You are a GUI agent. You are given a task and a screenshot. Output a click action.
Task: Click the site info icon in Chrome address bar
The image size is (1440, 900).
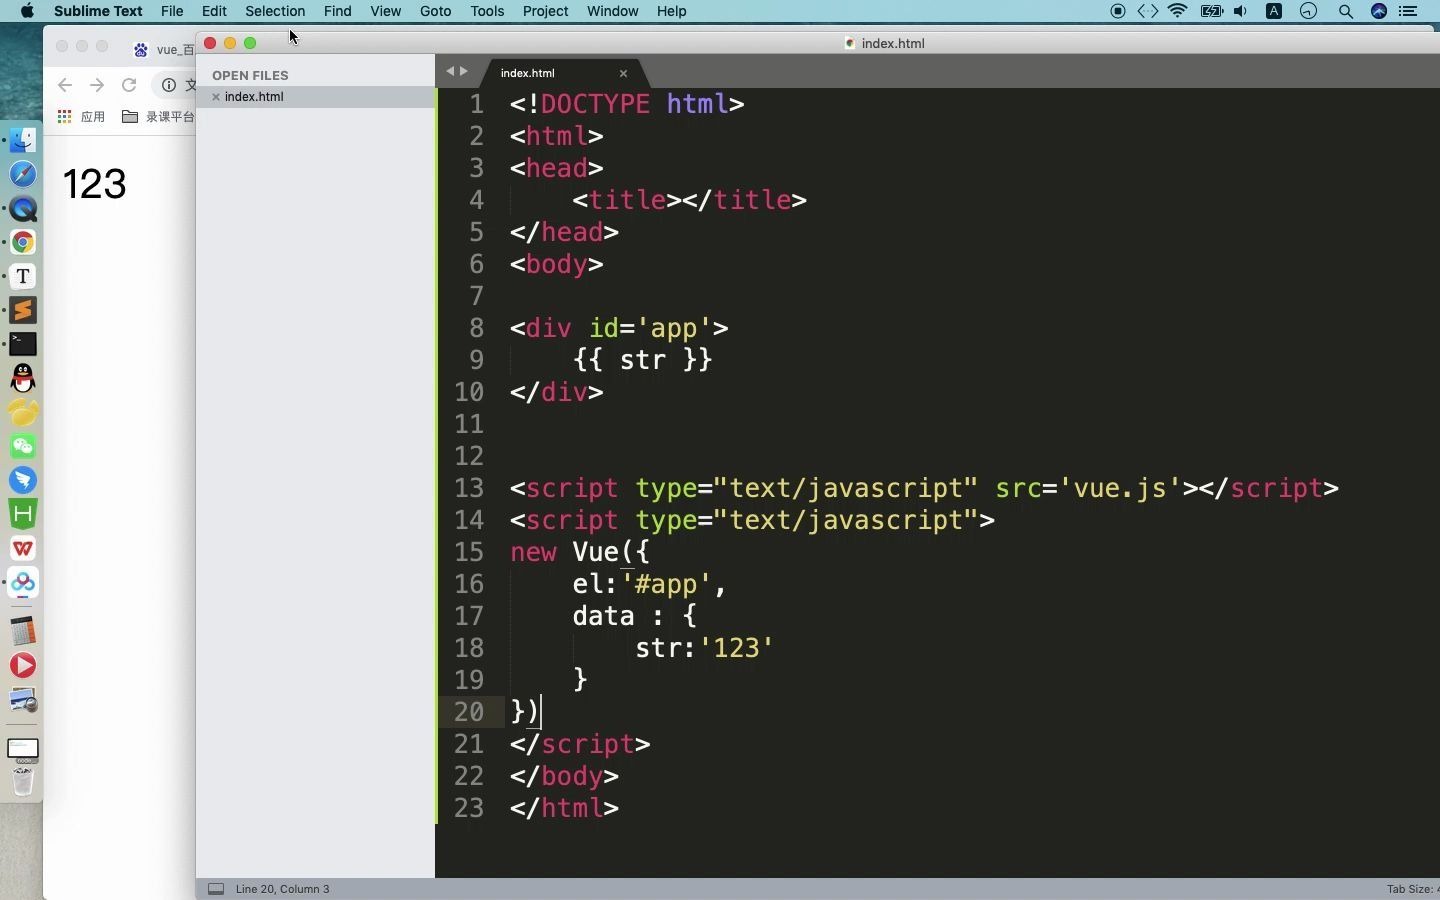coord(169,85)
